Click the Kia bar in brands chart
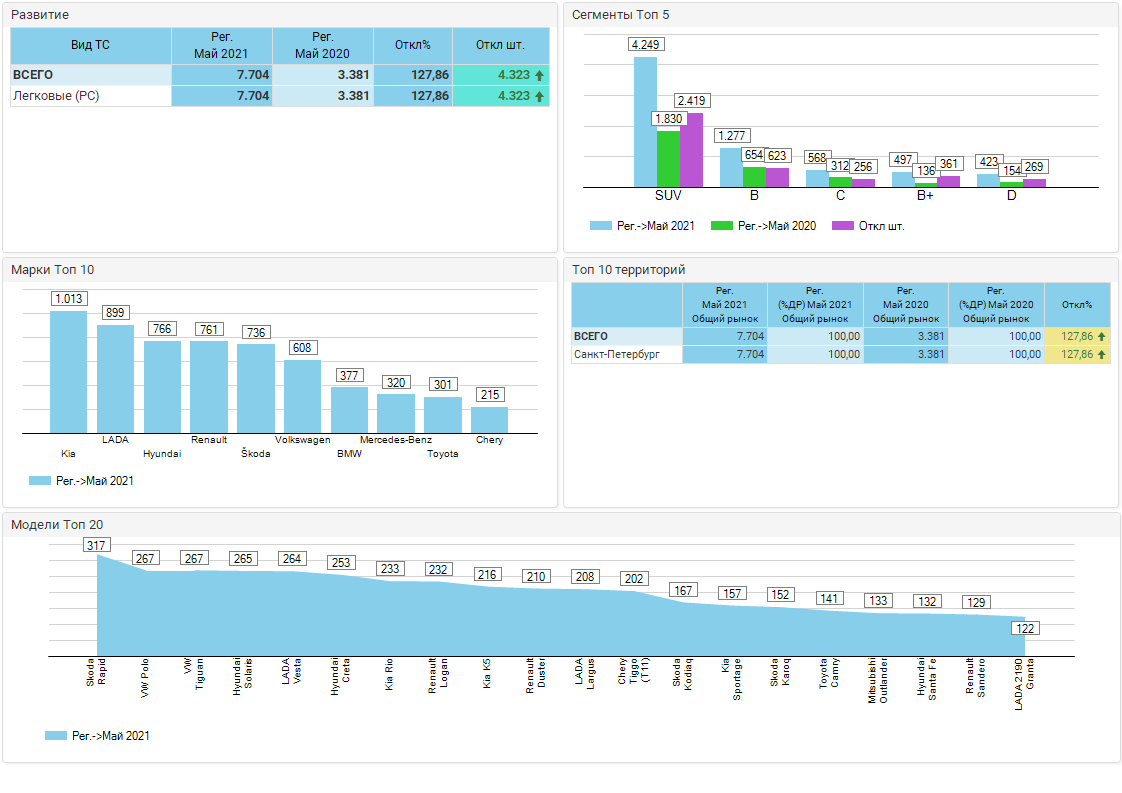The height and width of the screenshot is (793, 1122). pos(69,372)
